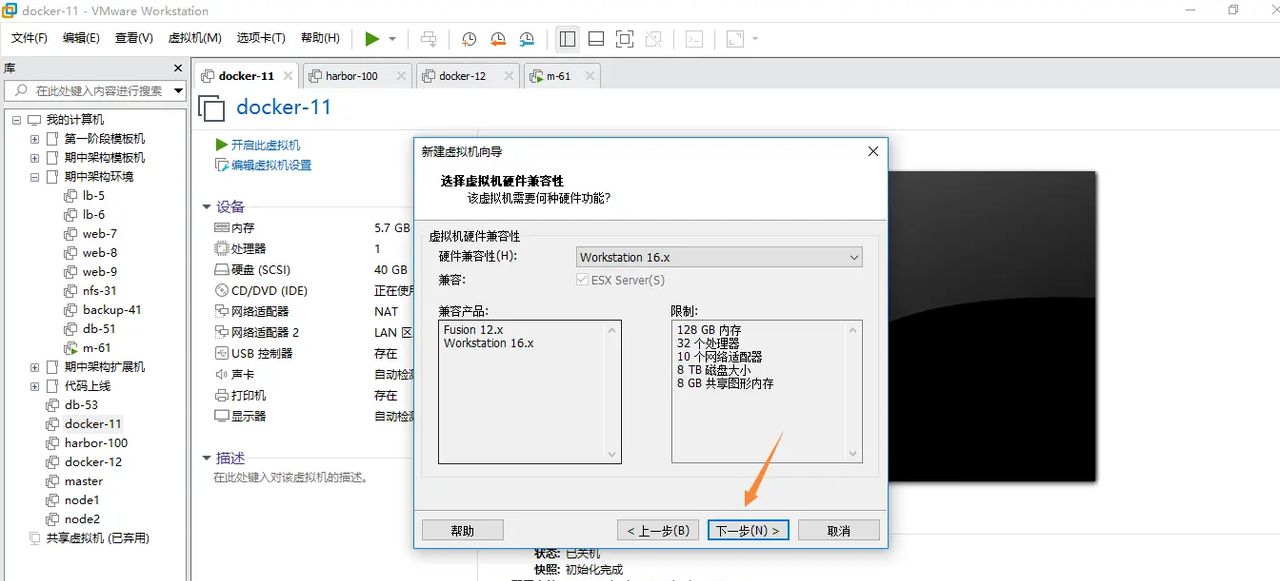
Task: Enter full screen mode
Action: pyautogui.click(x=624, y=38)
